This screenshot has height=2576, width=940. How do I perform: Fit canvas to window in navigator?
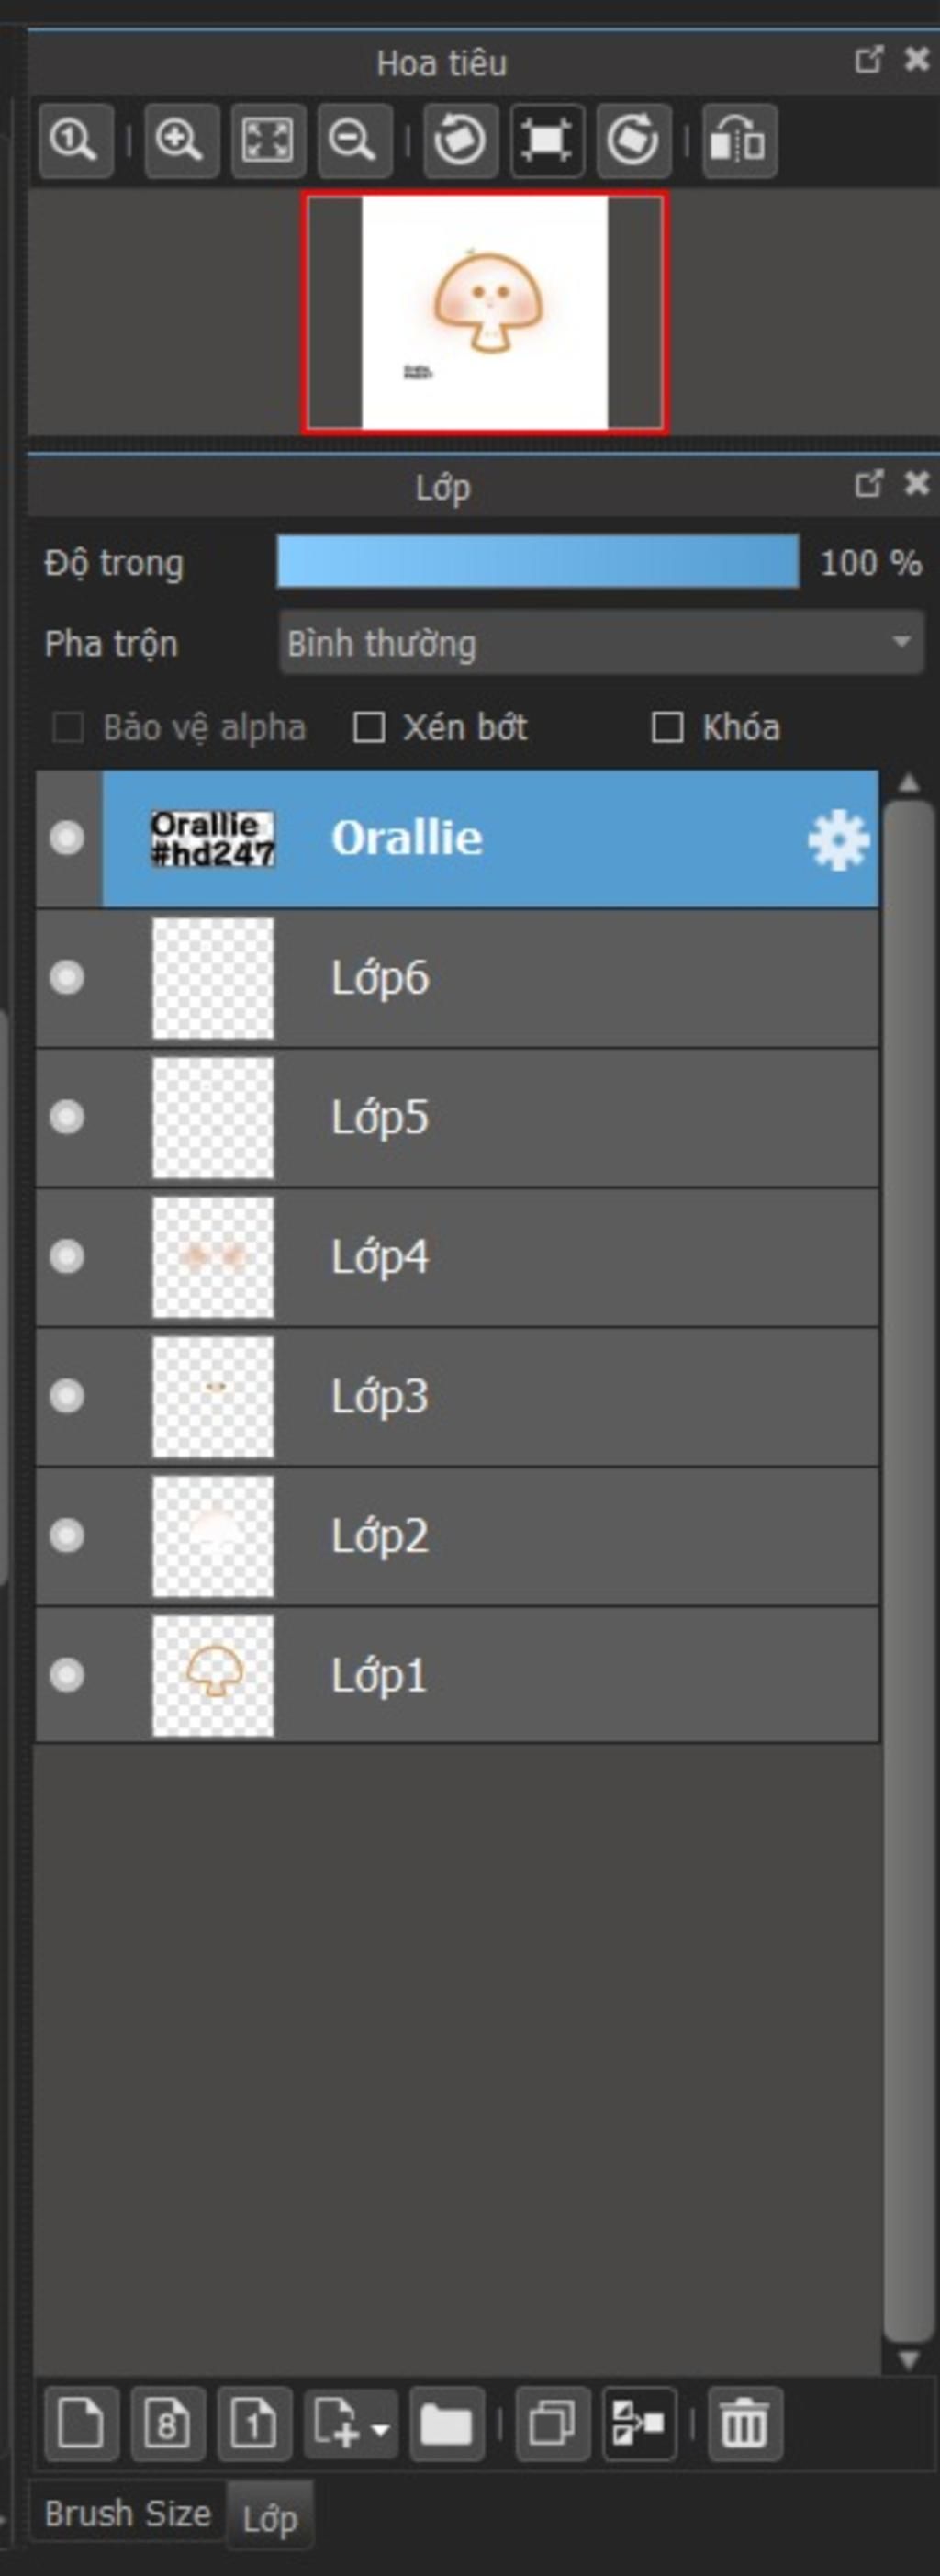coord(268,141)
